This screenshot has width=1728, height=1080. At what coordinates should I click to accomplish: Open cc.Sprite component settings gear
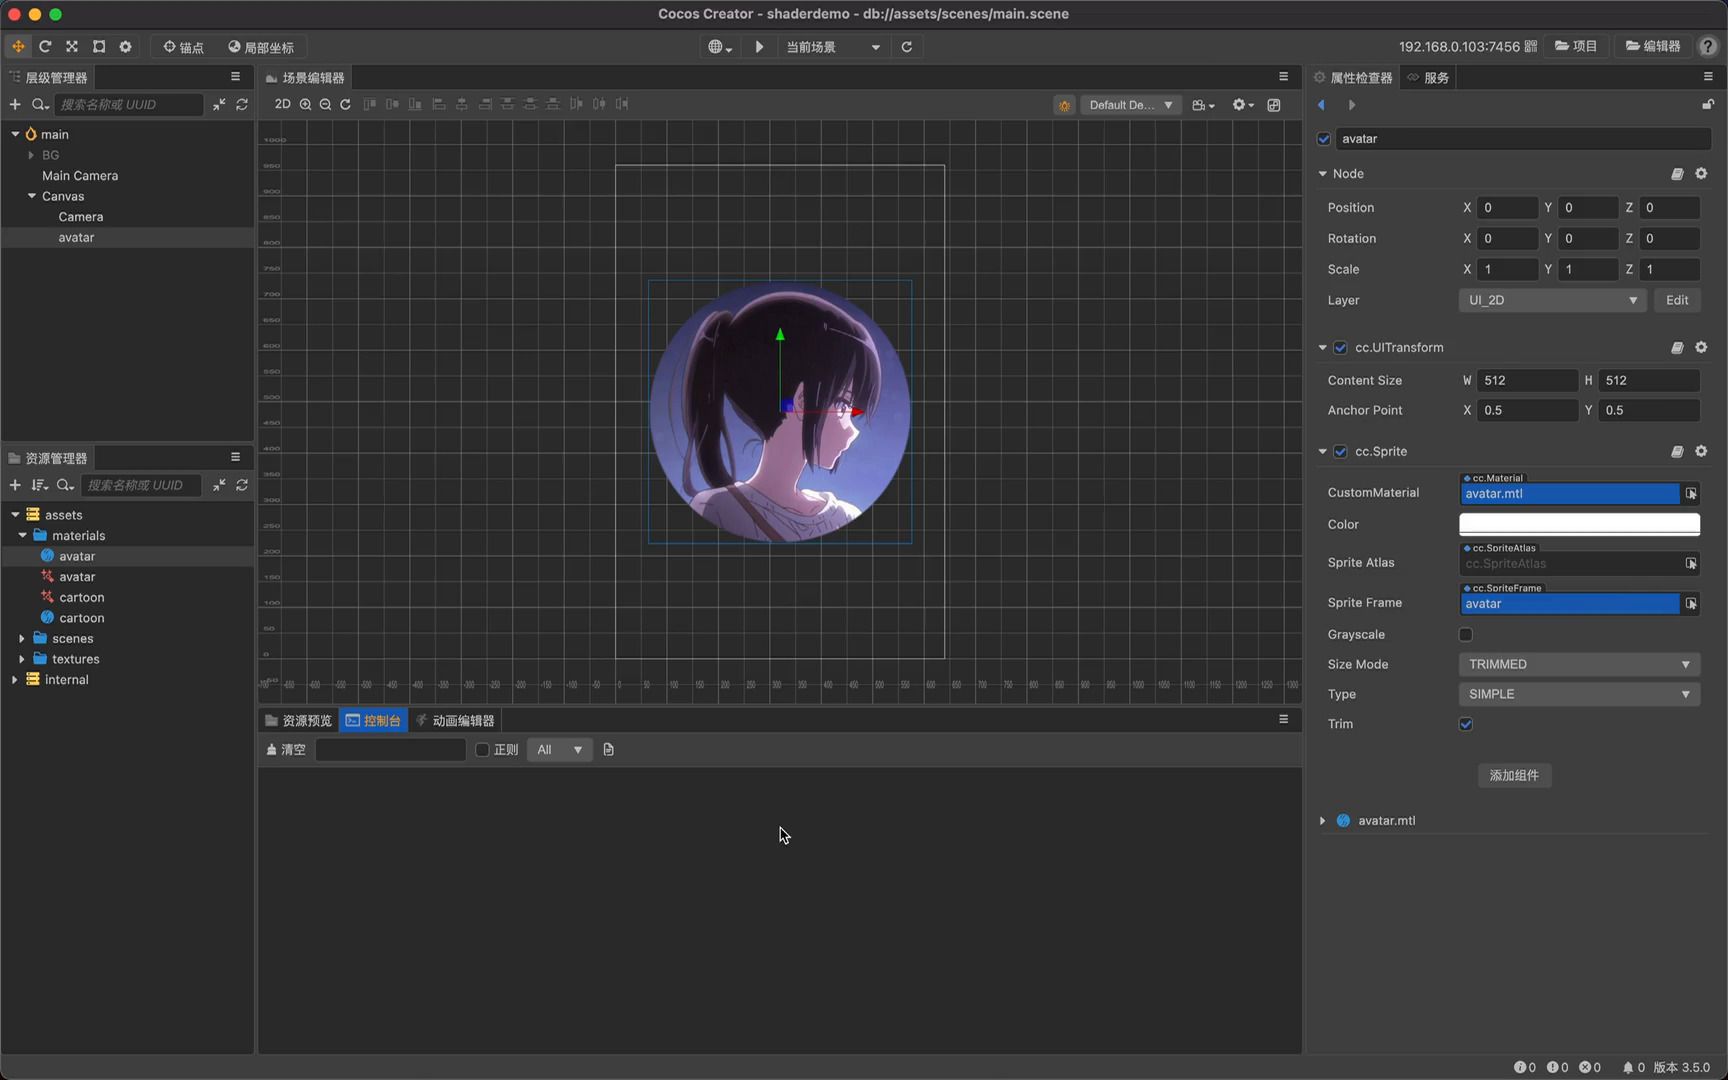[1701, 452]
